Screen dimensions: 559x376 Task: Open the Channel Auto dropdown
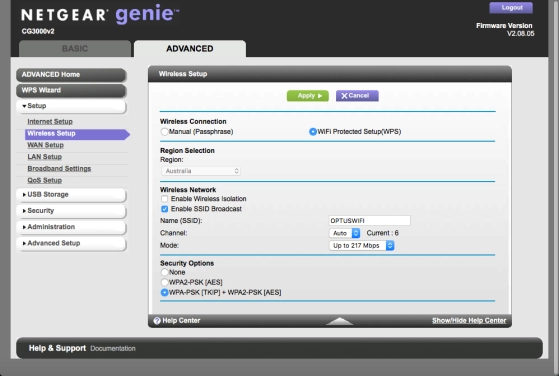click(344, 233)
